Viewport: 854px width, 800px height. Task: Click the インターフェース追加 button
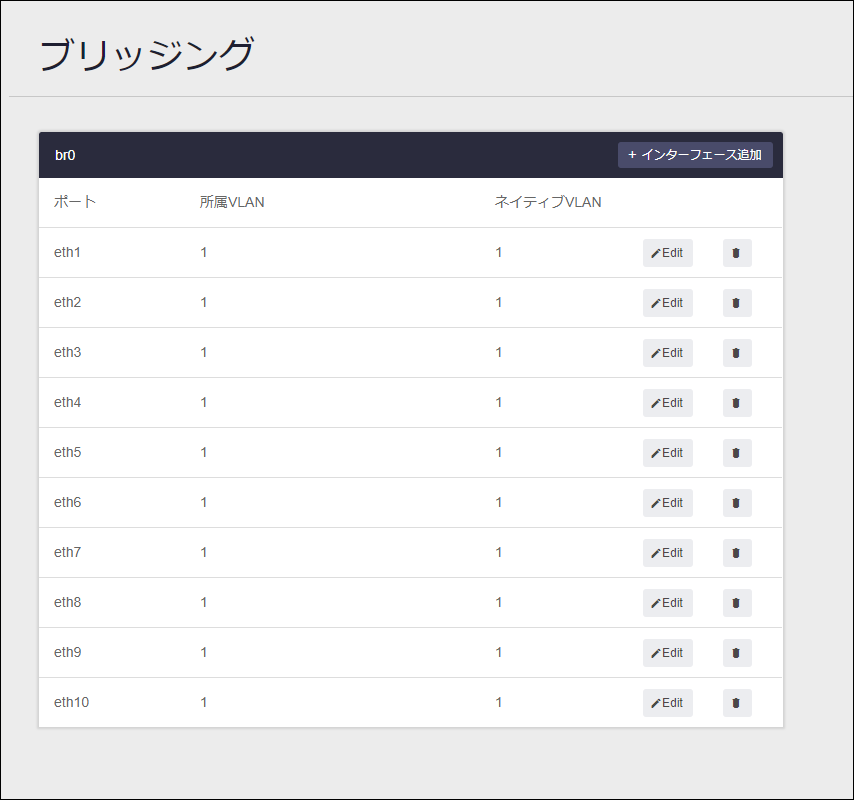pos(695,155)
